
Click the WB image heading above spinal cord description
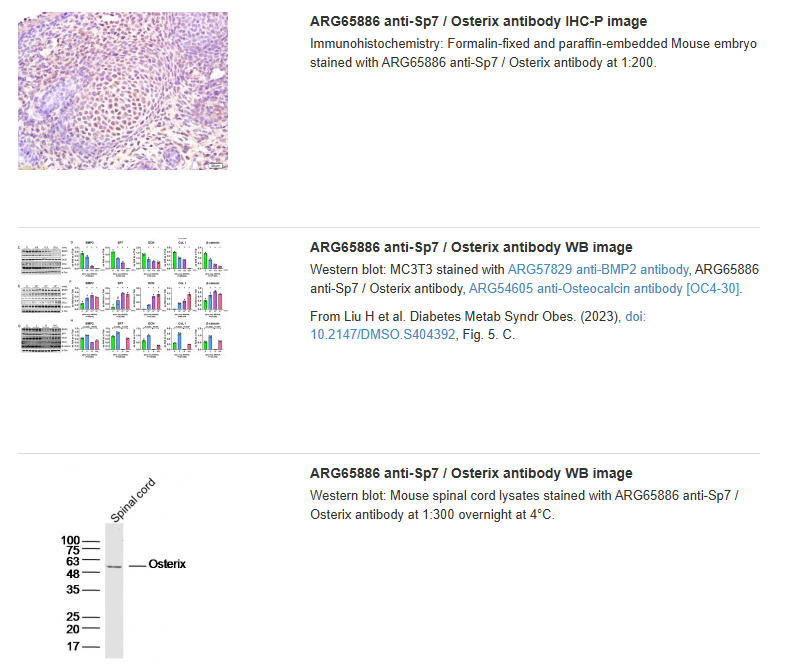click(x=471, y=473)
